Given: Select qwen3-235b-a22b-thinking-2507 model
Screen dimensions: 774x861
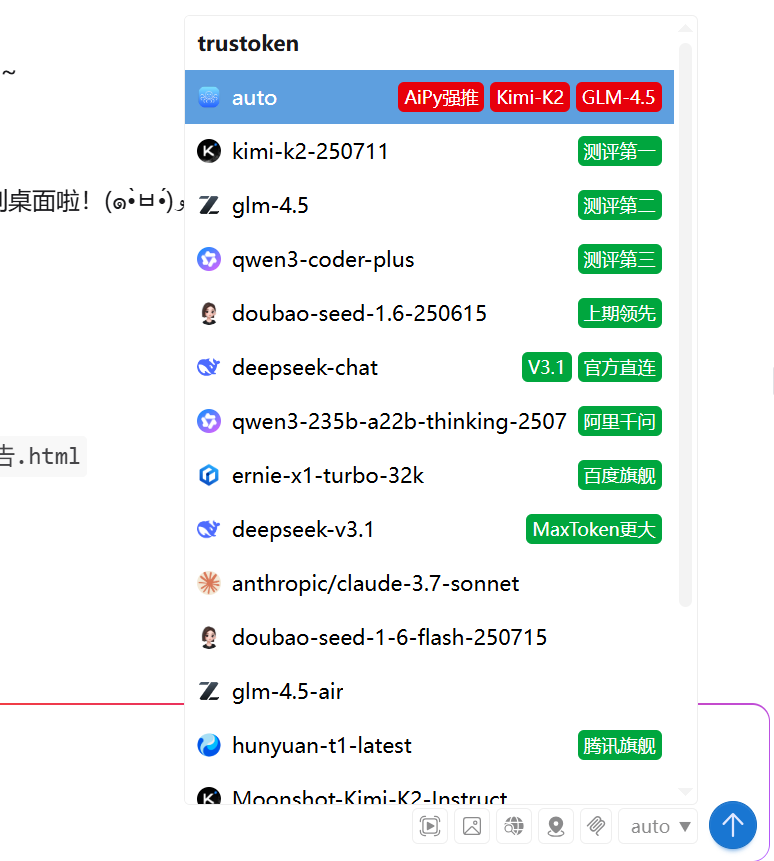Looking at the screenshot, I should point(429,421).
